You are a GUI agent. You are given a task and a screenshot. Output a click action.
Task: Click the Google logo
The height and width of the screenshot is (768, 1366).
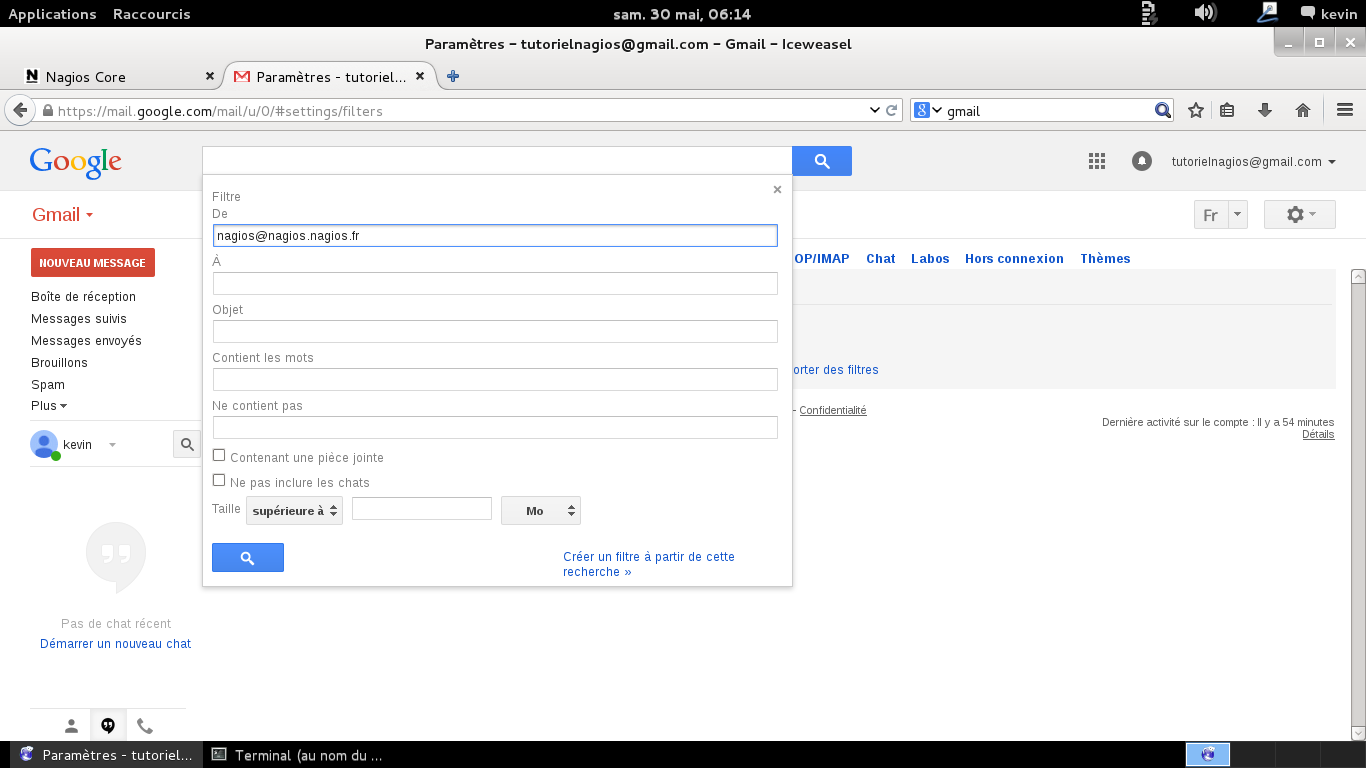tap(76, 162)
